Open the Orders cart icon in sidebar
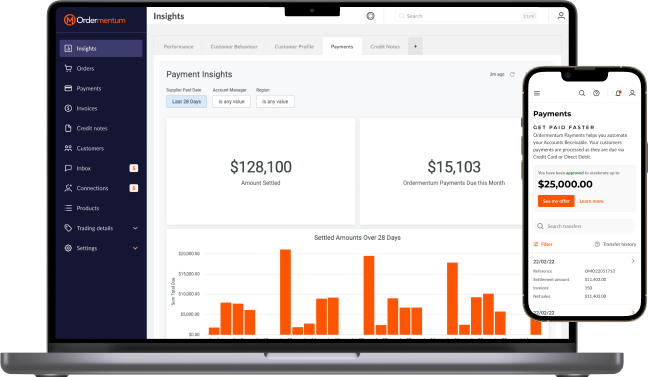The image size is (648, 377). tap(68, 68)
